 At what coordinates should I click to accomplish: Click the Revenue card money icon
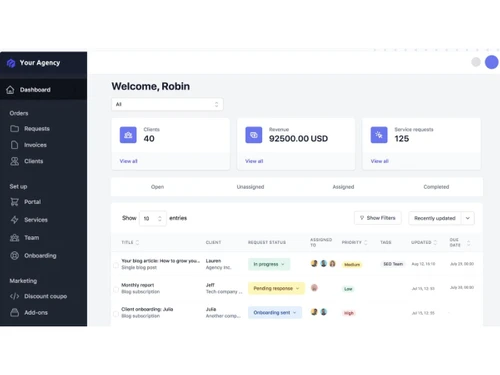tap(254, 135)
